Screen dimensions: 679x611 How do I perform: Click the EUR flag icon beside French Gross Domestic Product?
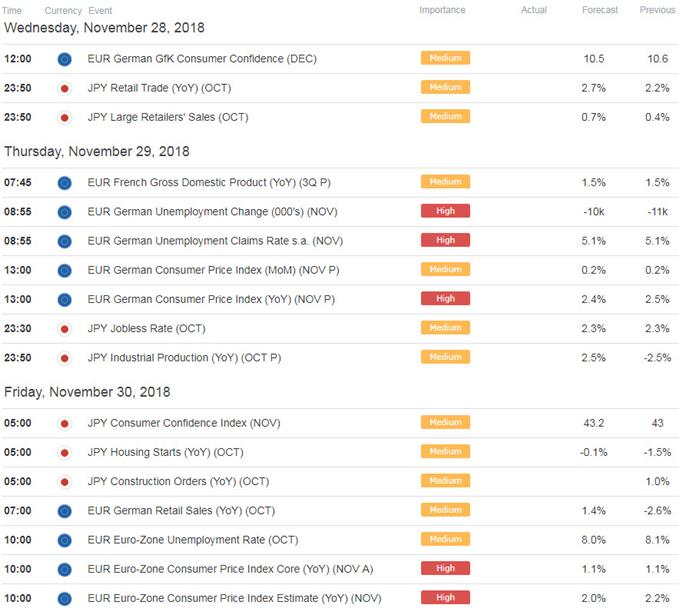click(x=65, y=183)
